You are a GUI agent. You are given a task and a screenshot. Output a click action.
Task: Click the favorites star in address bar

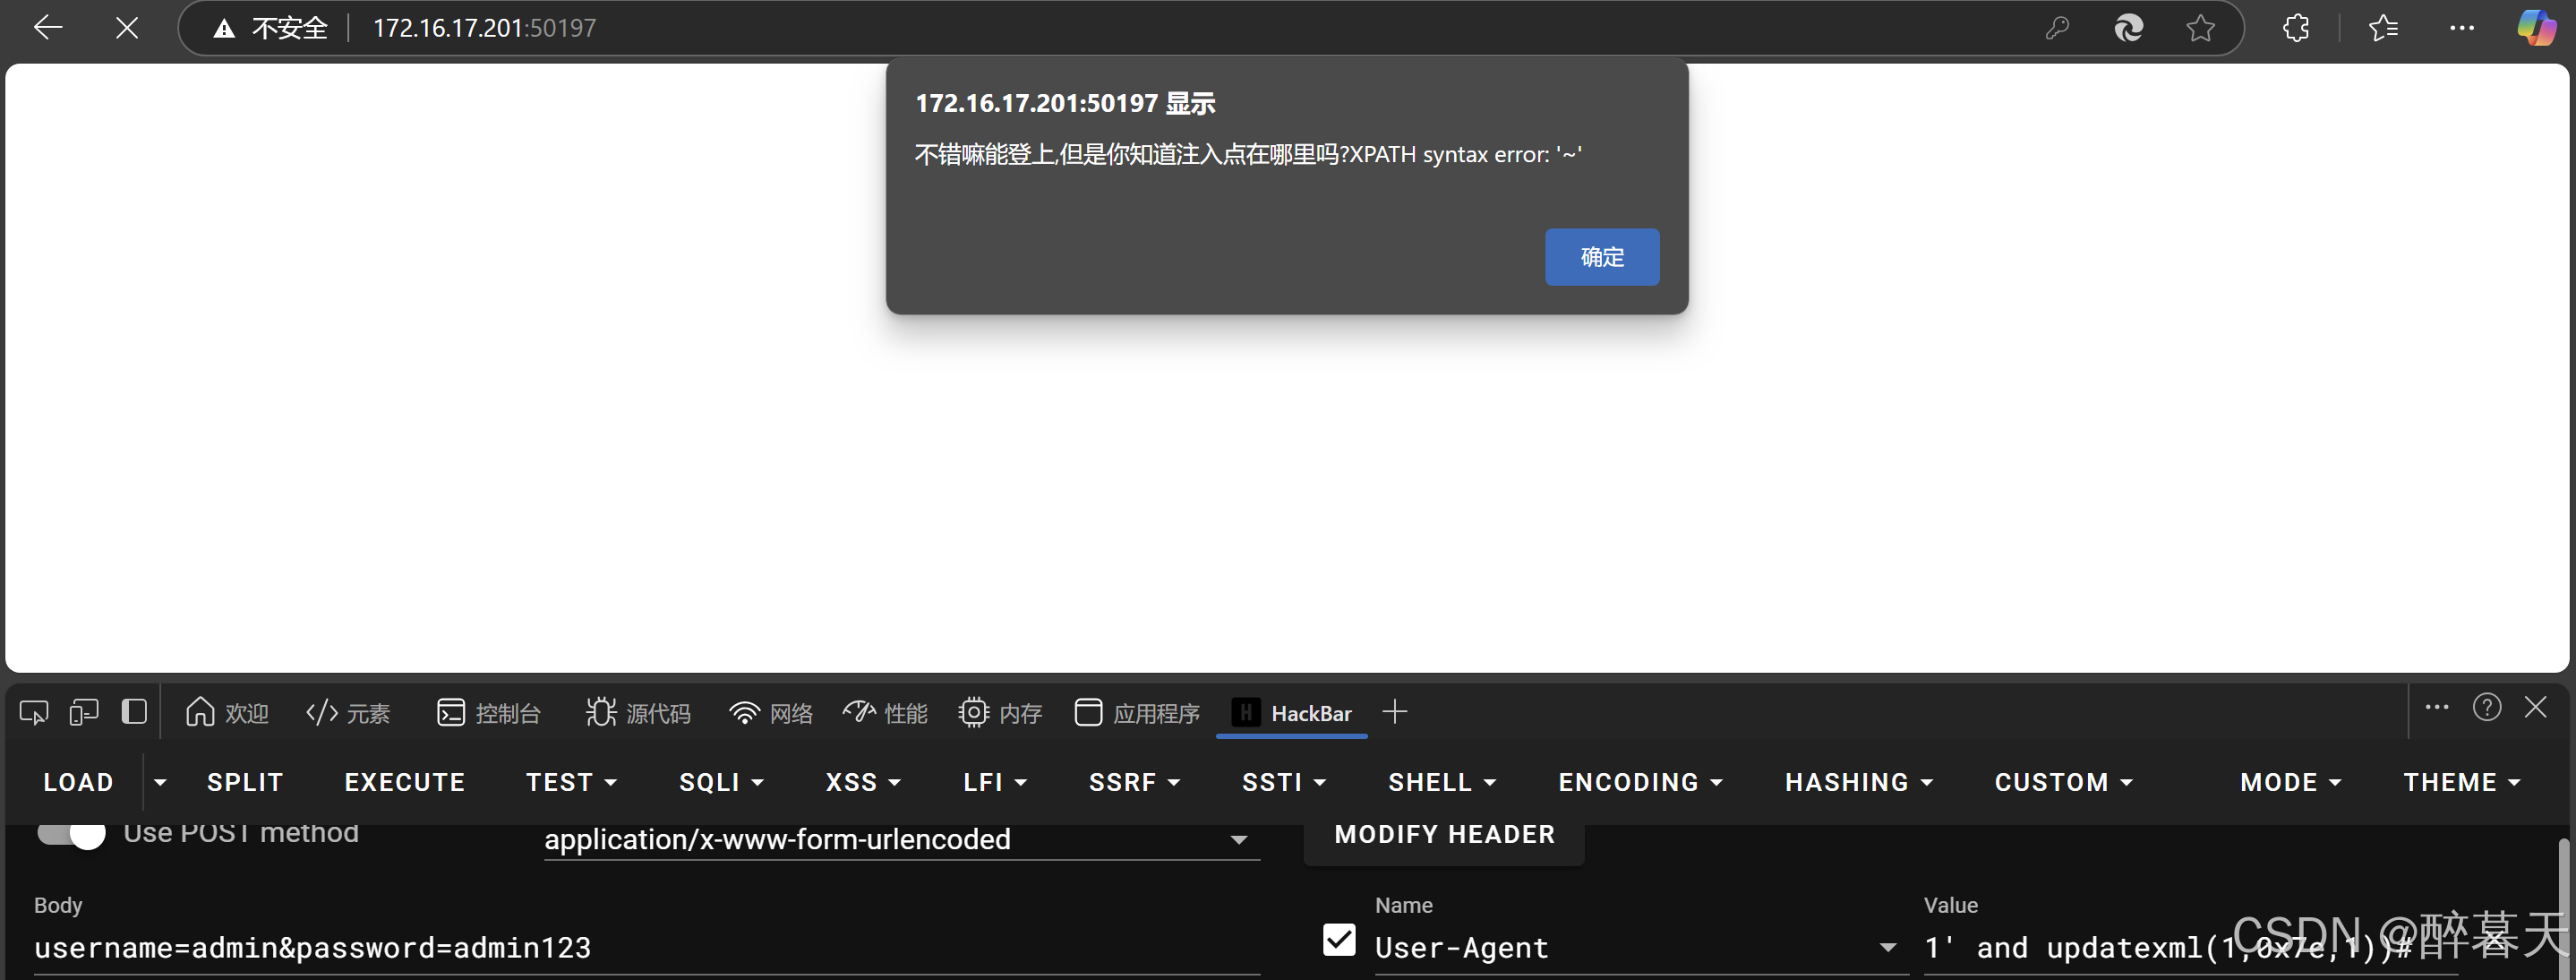click(x=2199, y=27)
